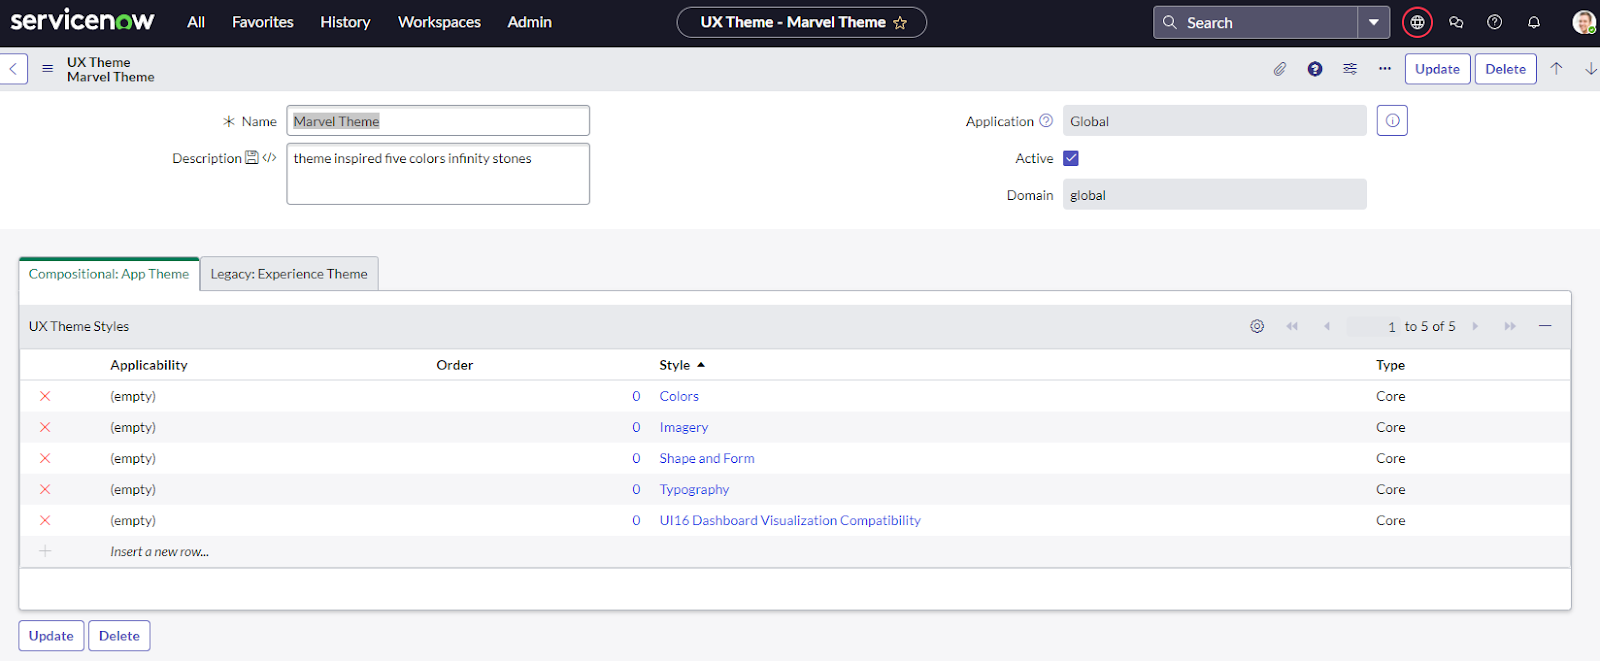Add Marvel Theme to favorites star
Screen dimensions: 1600x661
pyautogui.click(x=900, y=22)
